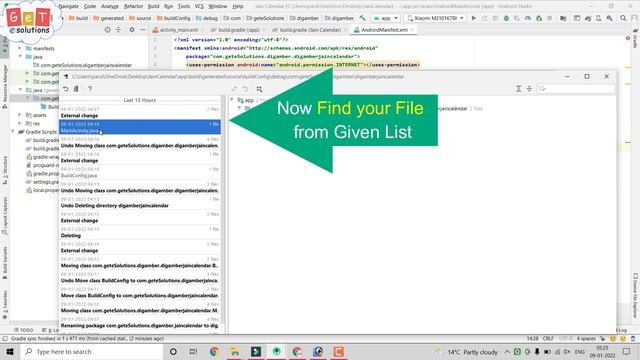640x360 pixels.
Task: Click the buildConfig breadcrumb in navigation bar
Action: [174, 18]
